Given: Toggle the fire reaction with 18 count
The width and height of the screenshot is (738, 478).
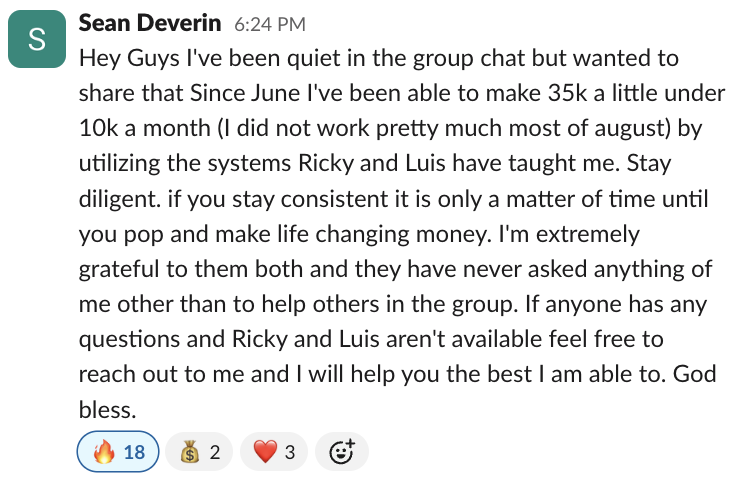Looking at the screenshot, I should click(x=117, y=453).
